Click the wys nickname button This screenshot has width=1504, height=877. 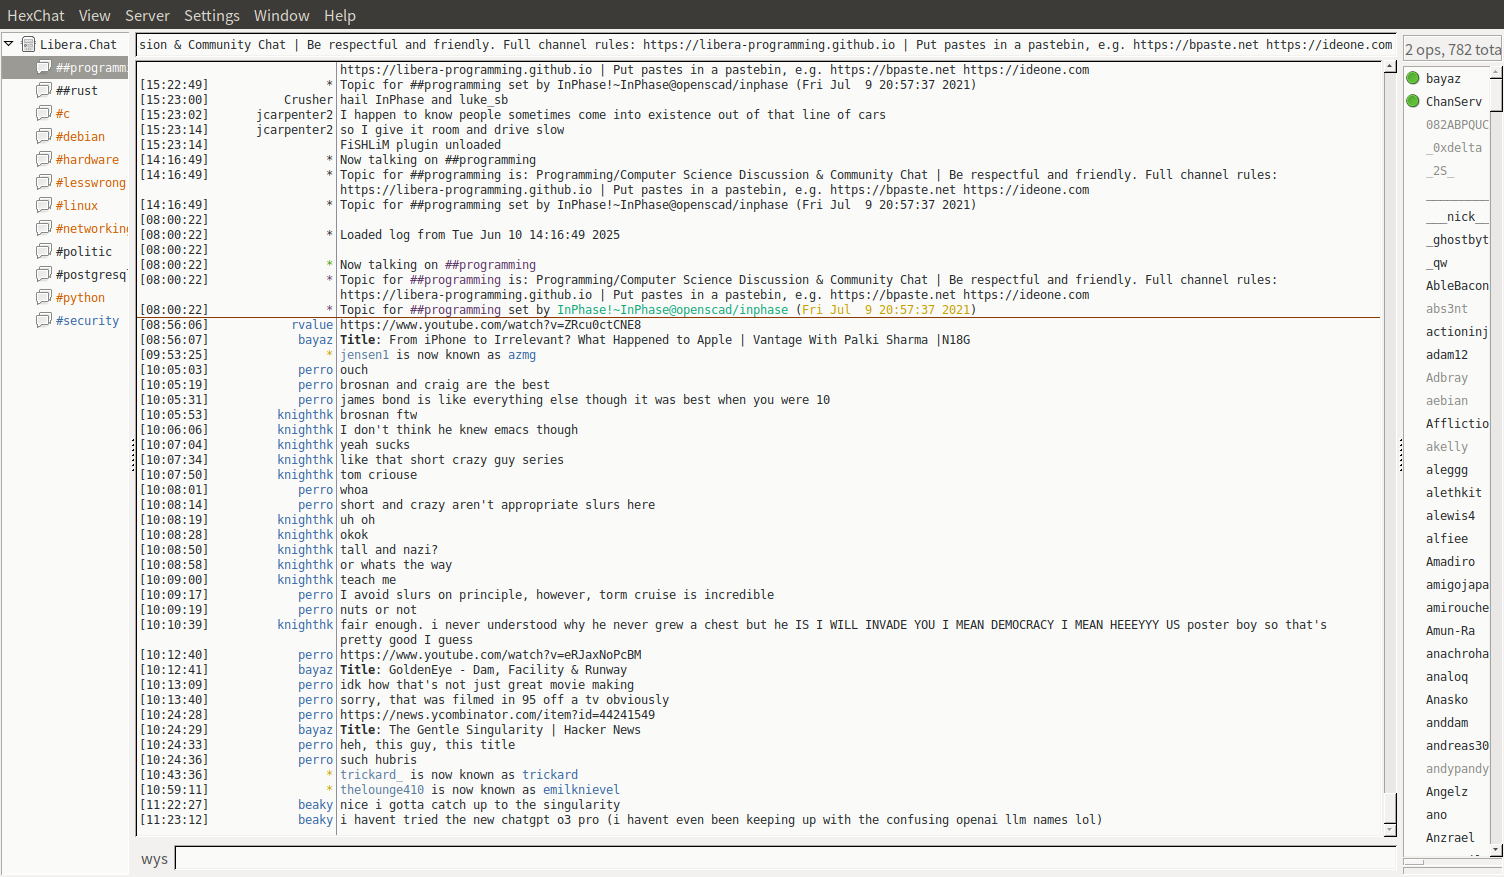pyautogui.click(x=154, y=859)
